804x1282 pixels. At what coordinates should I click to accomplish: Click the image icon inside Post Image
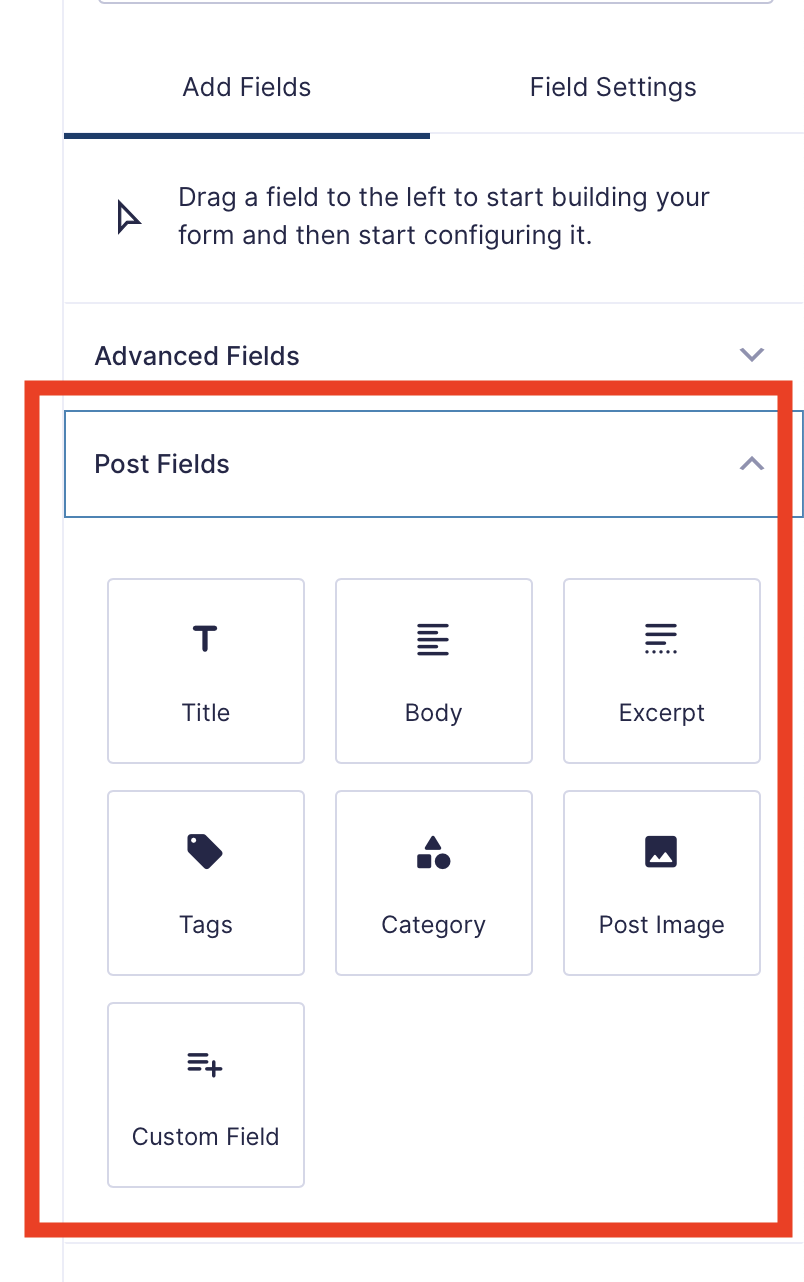[x=661, y=851]
